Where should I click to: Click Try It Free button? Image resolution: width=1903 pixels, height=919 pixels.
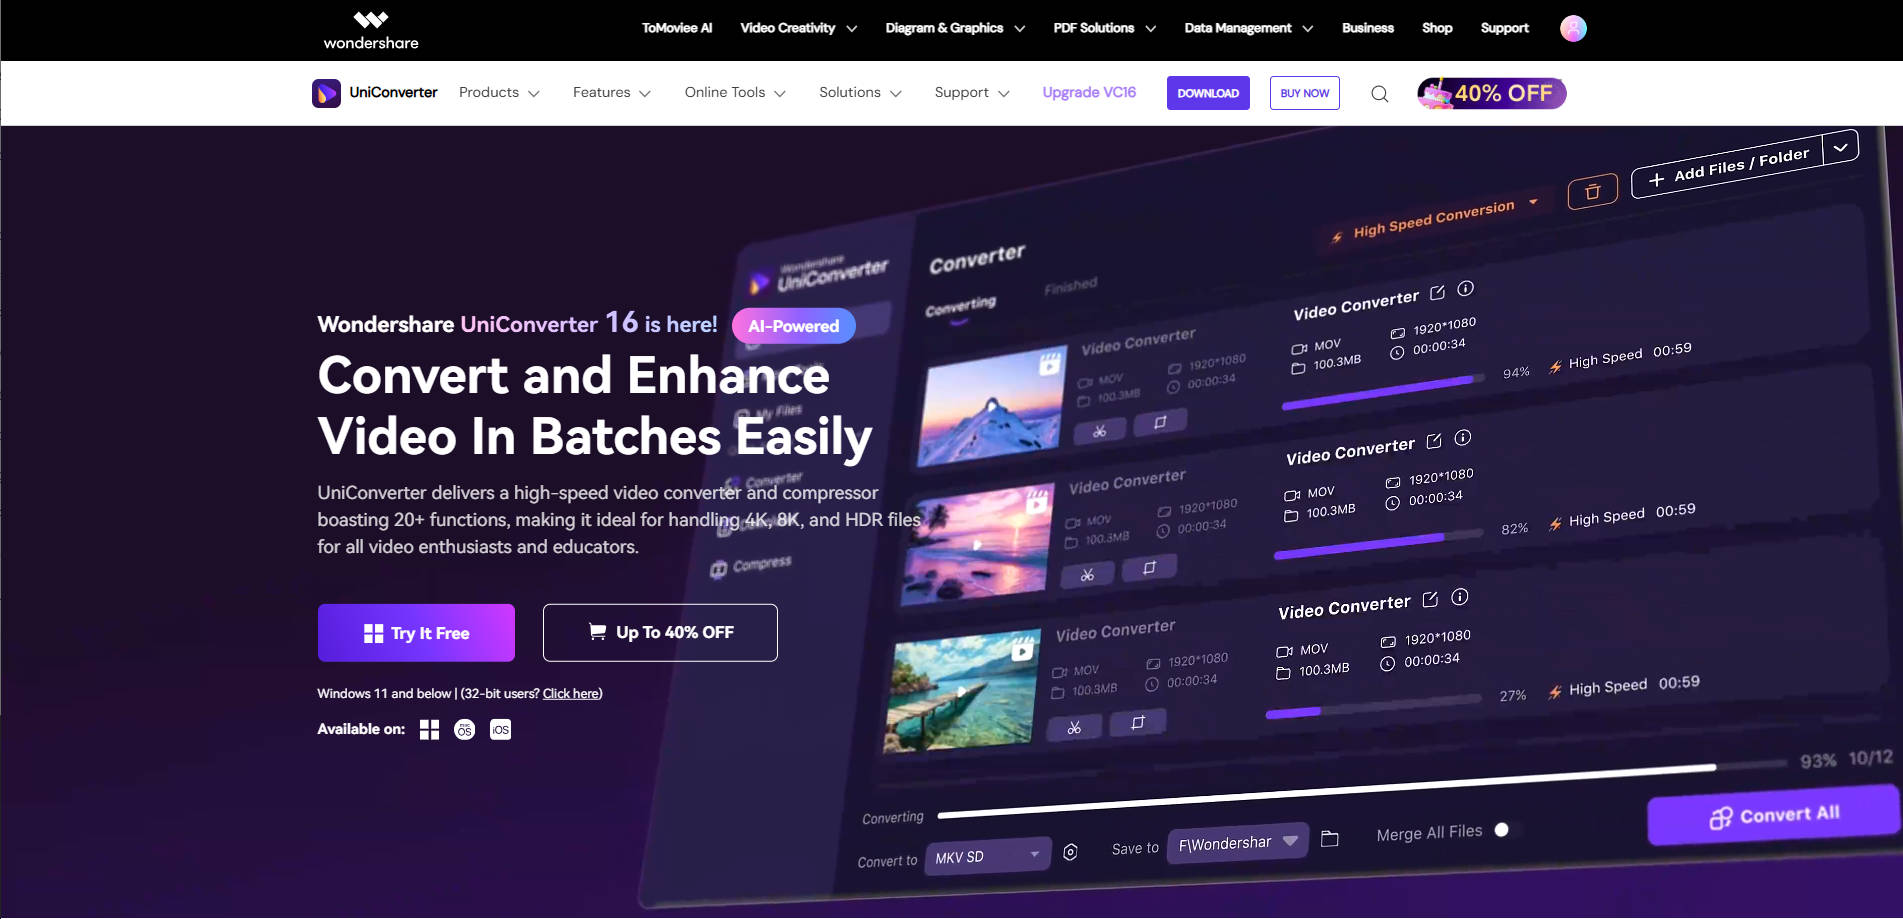pos(416,633)
